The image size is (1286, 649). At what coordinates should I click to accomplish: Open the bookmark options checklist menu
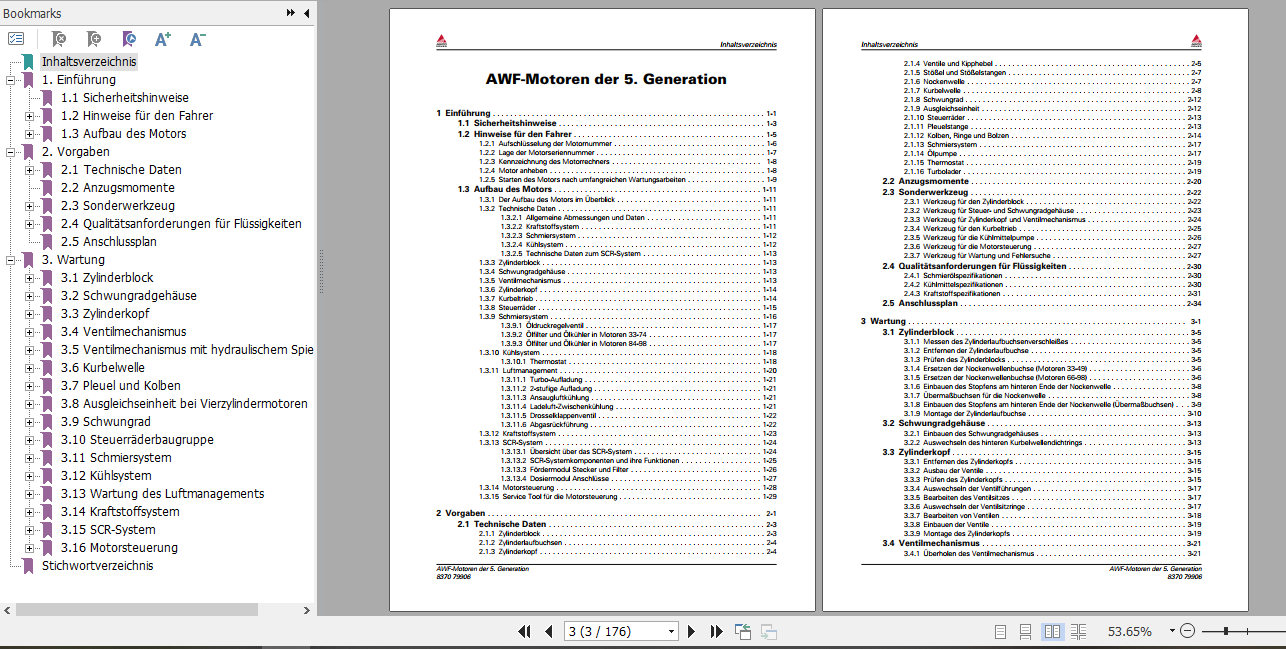[x=16, y=39]
